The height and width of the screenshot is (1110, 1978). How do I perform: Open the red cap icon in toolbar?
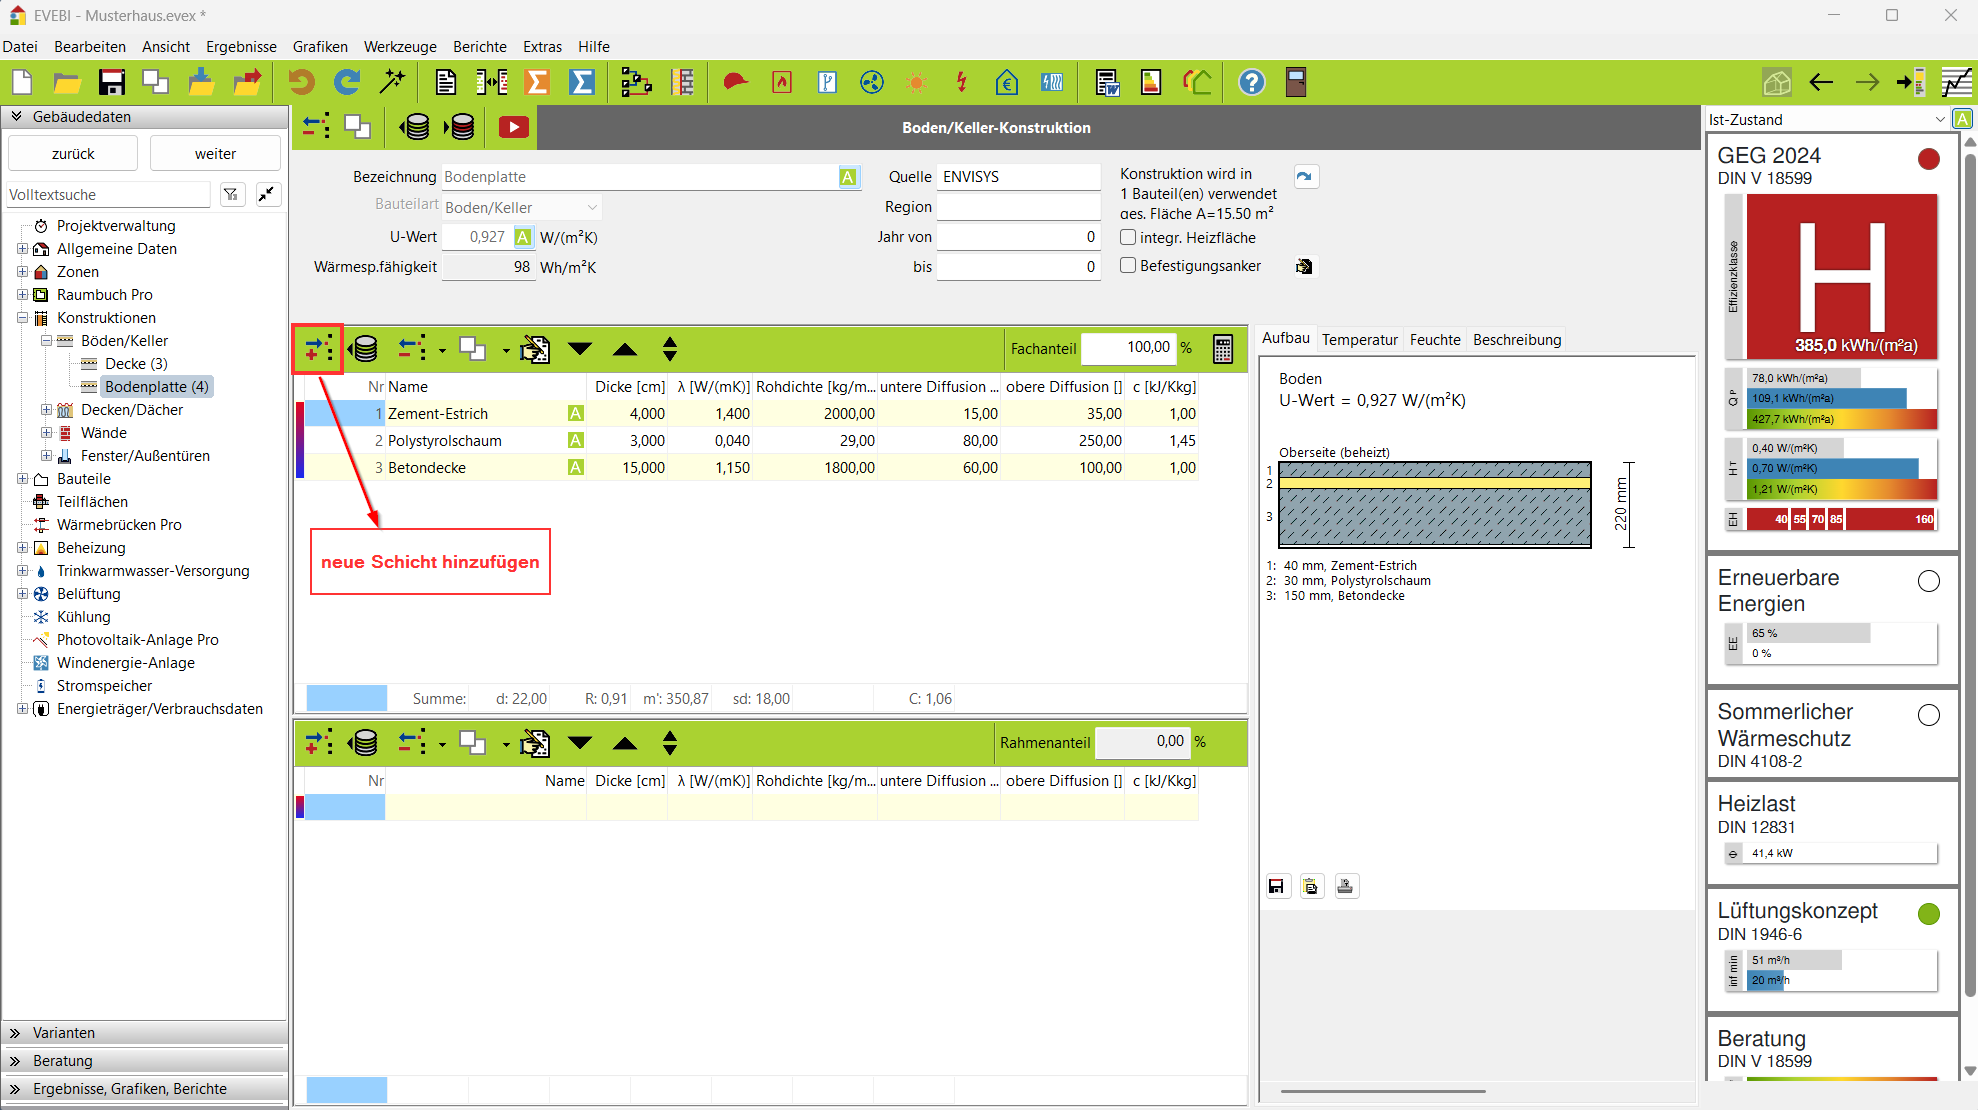click(x=736, y=83)
